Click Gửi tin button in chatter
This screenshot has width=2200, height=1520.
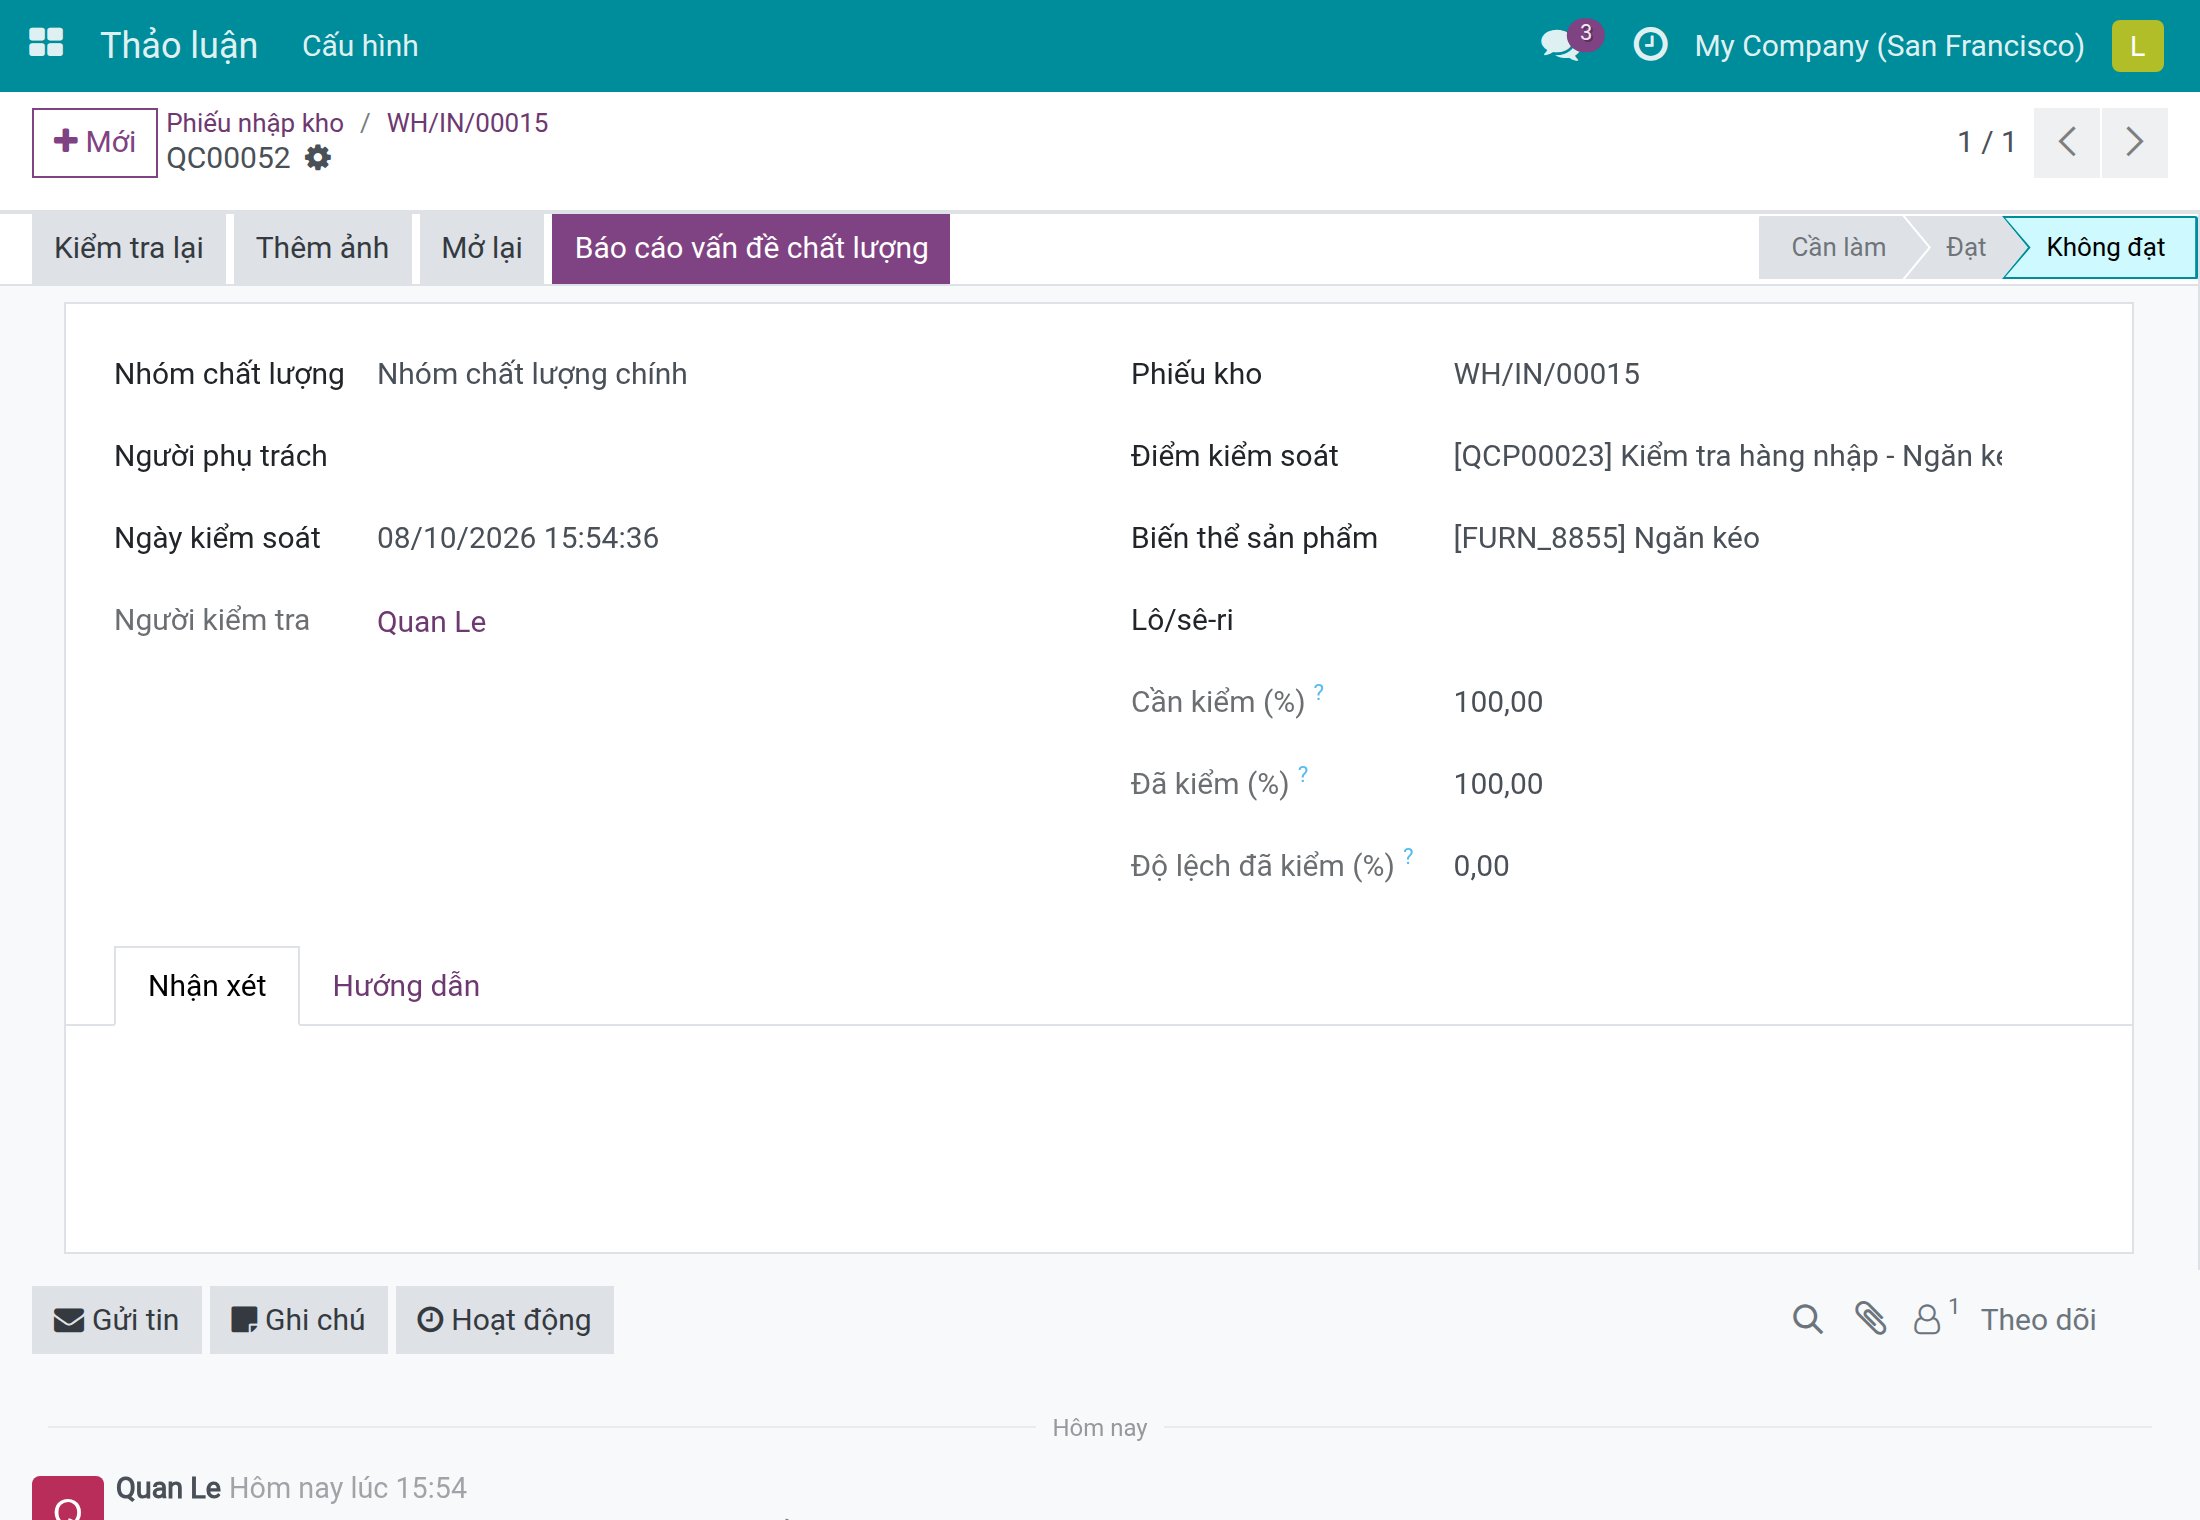point(117,1320)
